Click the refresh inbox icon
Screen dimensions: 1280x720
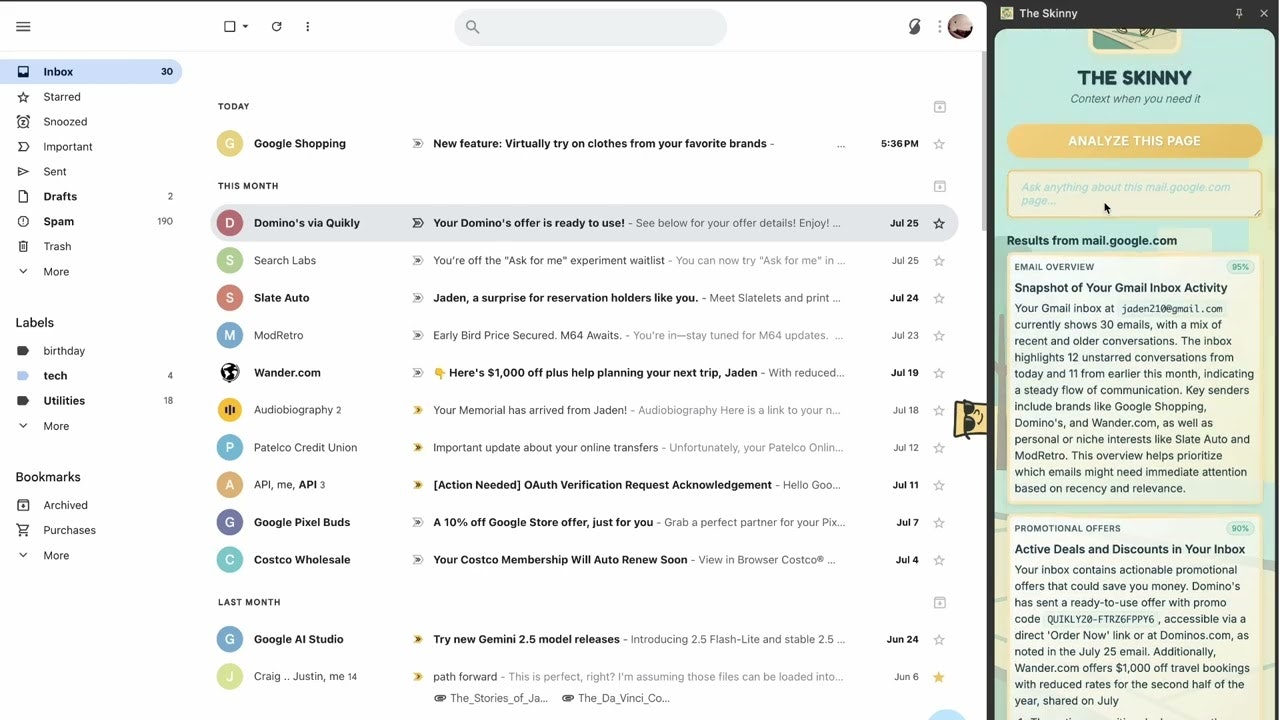(277, 27)
